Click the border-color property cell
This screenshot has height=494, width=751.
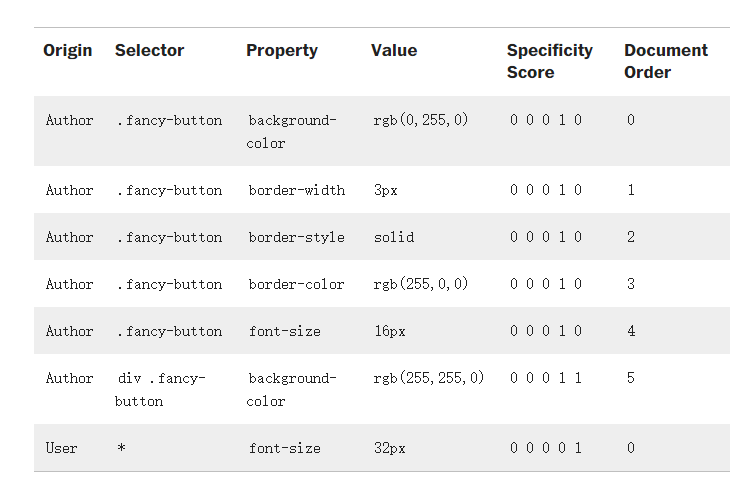[296, 284]
